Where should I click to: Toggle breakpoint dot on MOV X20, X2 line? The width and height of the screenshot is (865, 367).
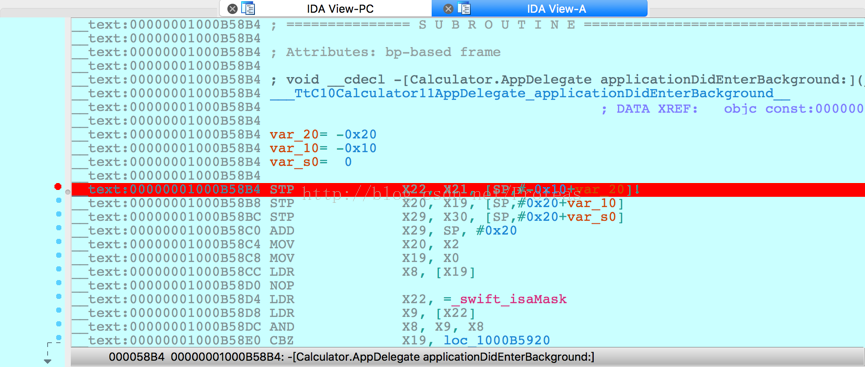pyautogui.click(x=58, y=242)
